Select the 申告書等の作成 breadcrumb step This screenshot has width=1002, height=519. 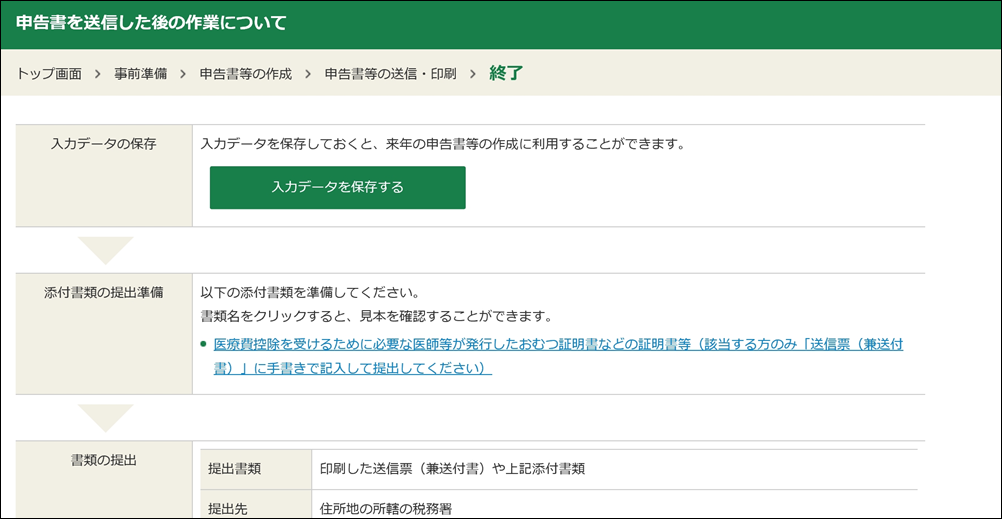[245, 74]
